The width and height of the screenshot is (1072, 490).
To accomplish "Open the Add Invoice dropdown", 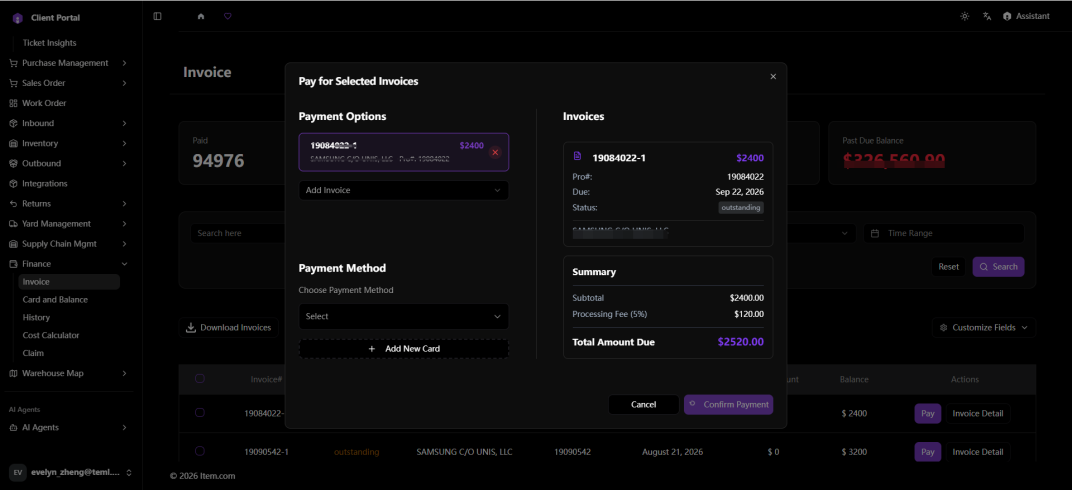I will (x=403, y=190).
